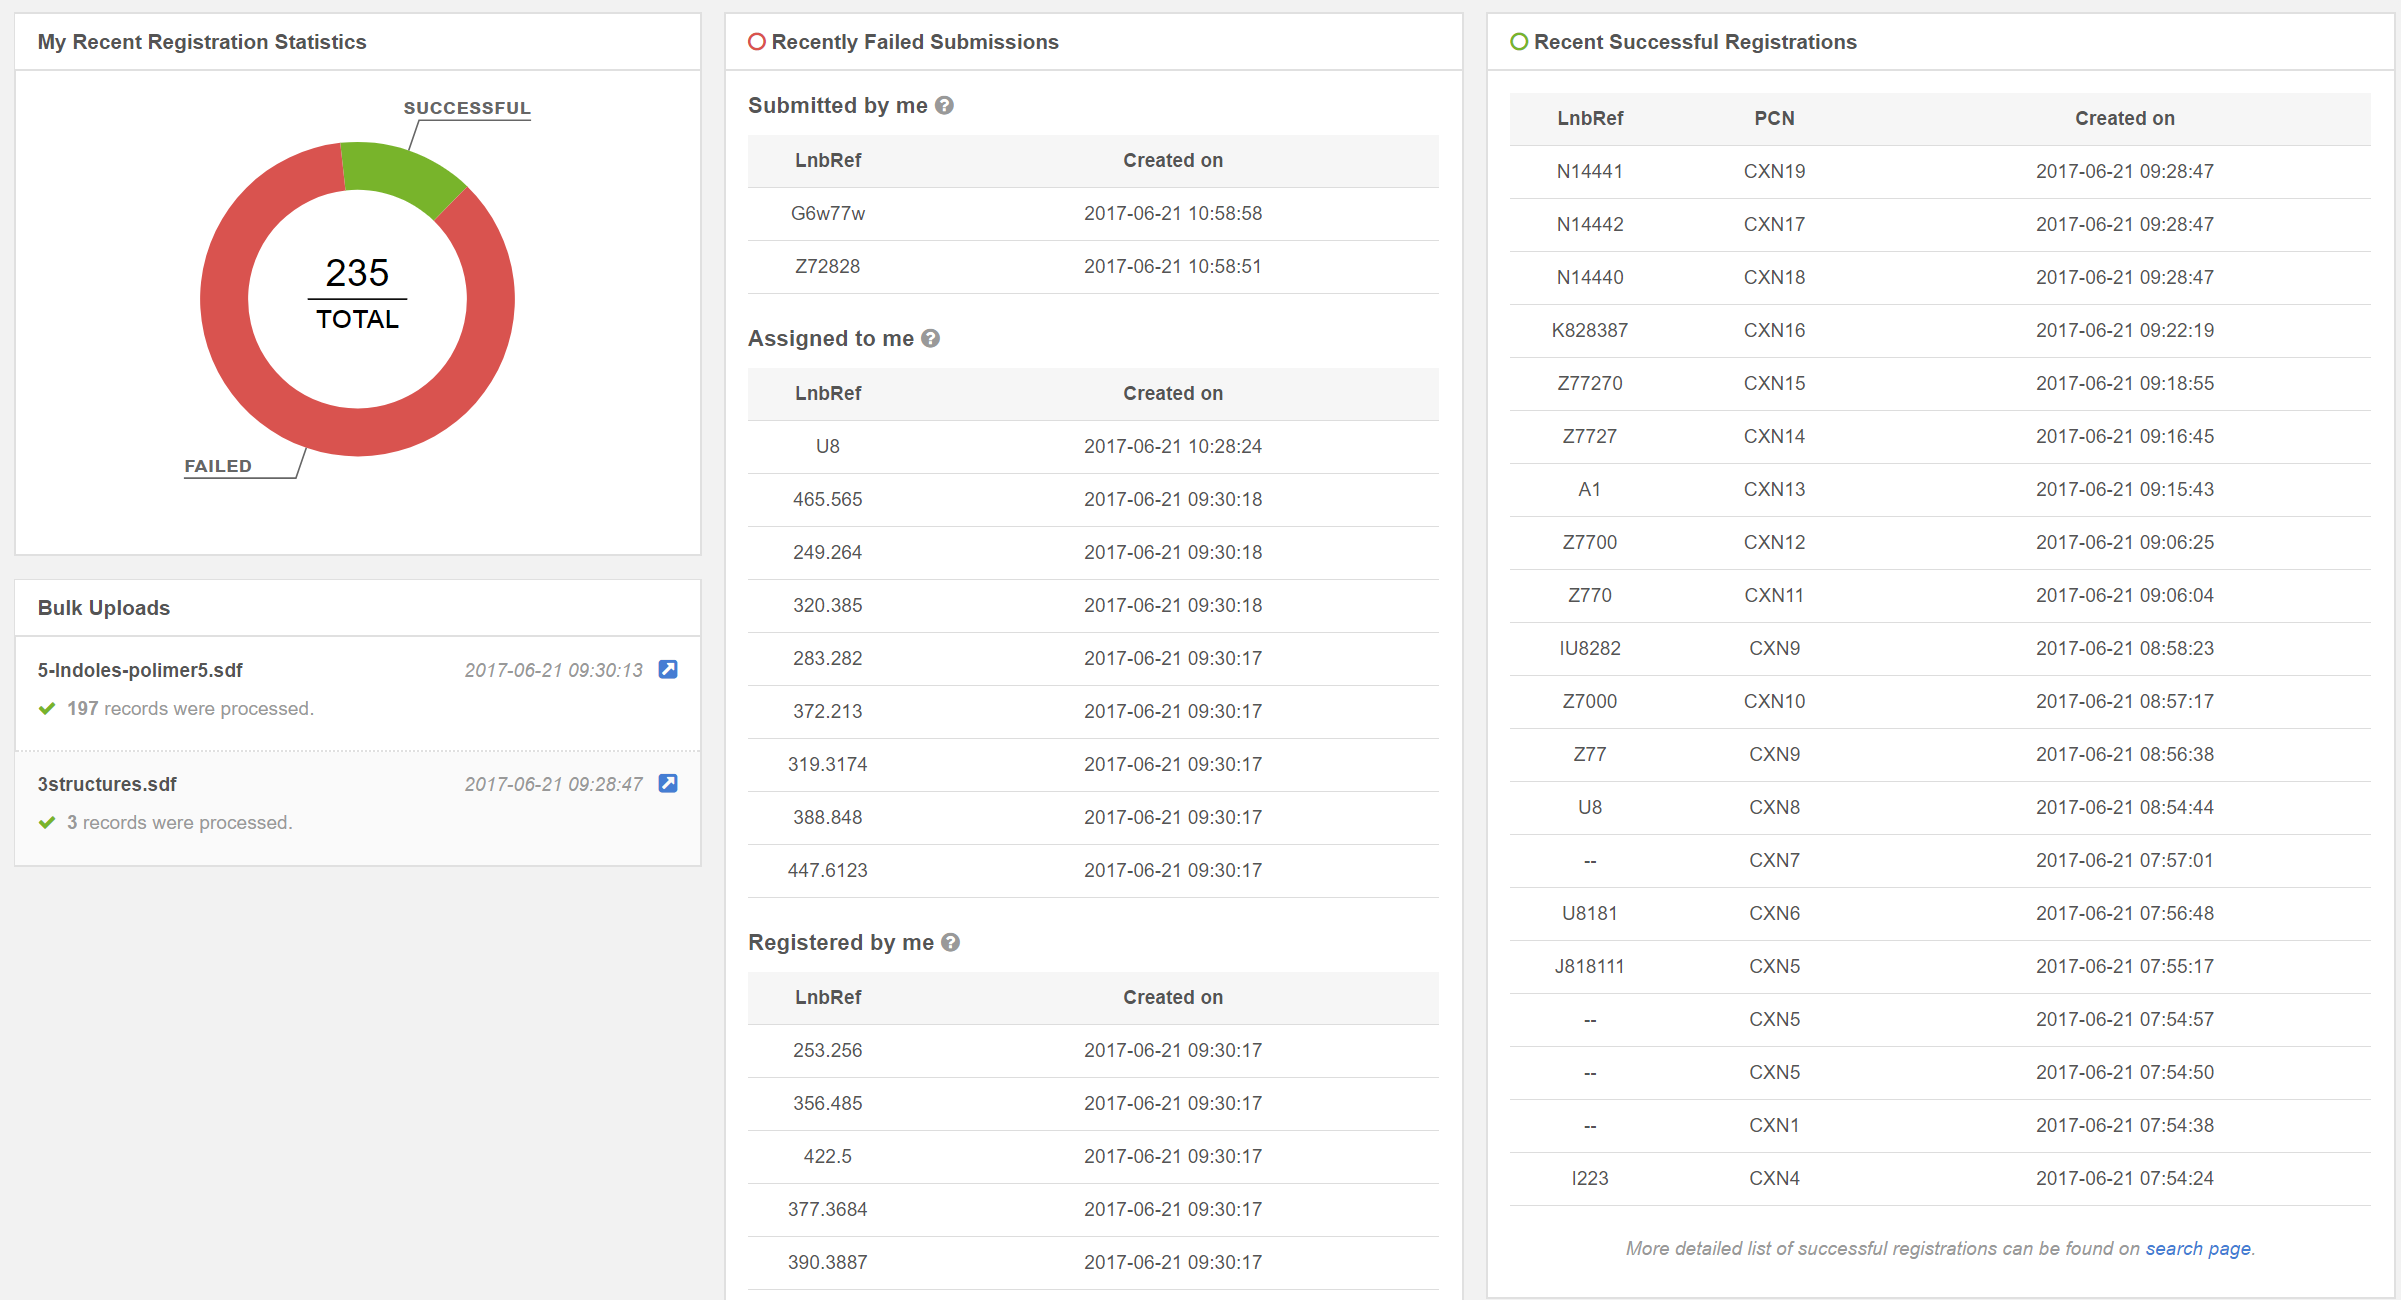Screen dimensions: 2401x1300
Task: Open the 5-Indoles-polimer5.sdf upload details icon
Action: pyautogui.click(x=668, y=669)
